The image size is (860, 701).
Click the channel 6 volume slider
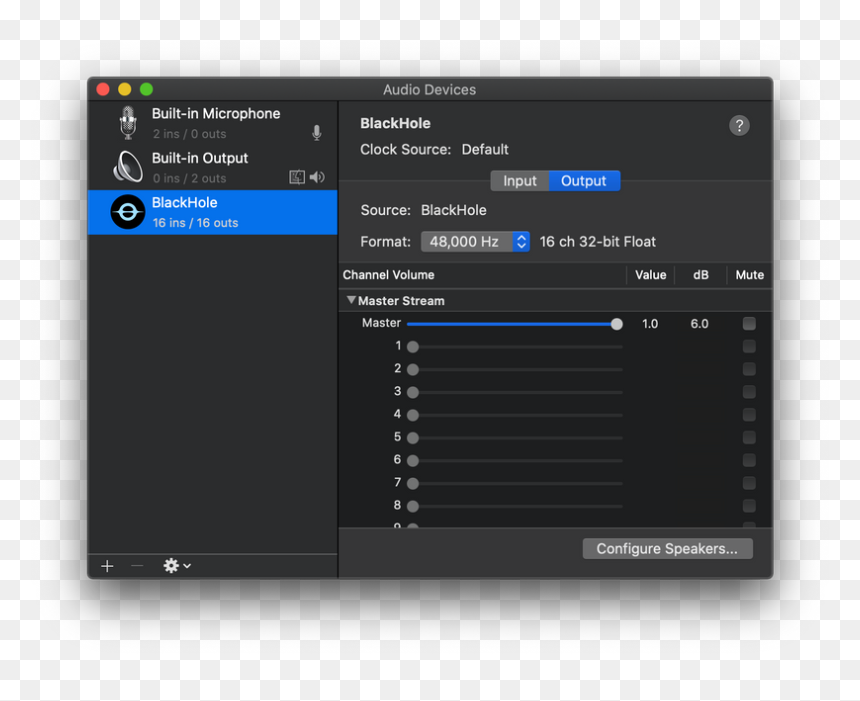517,461
